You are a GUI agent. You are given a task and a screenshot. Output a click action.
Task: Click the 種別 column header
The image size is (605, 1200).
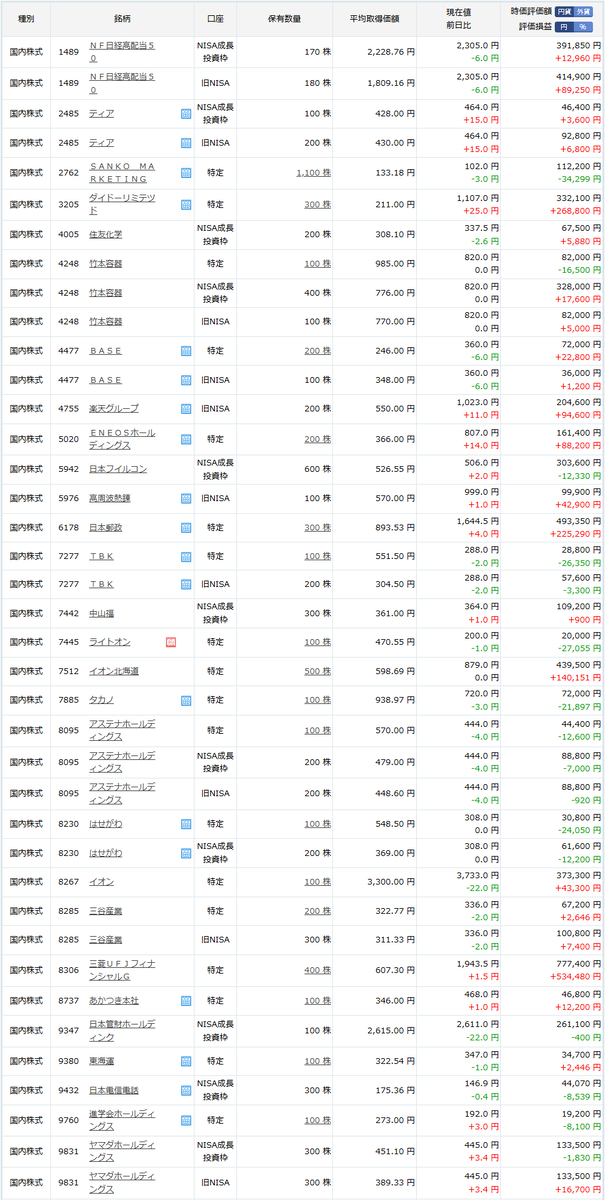(27, 19)
